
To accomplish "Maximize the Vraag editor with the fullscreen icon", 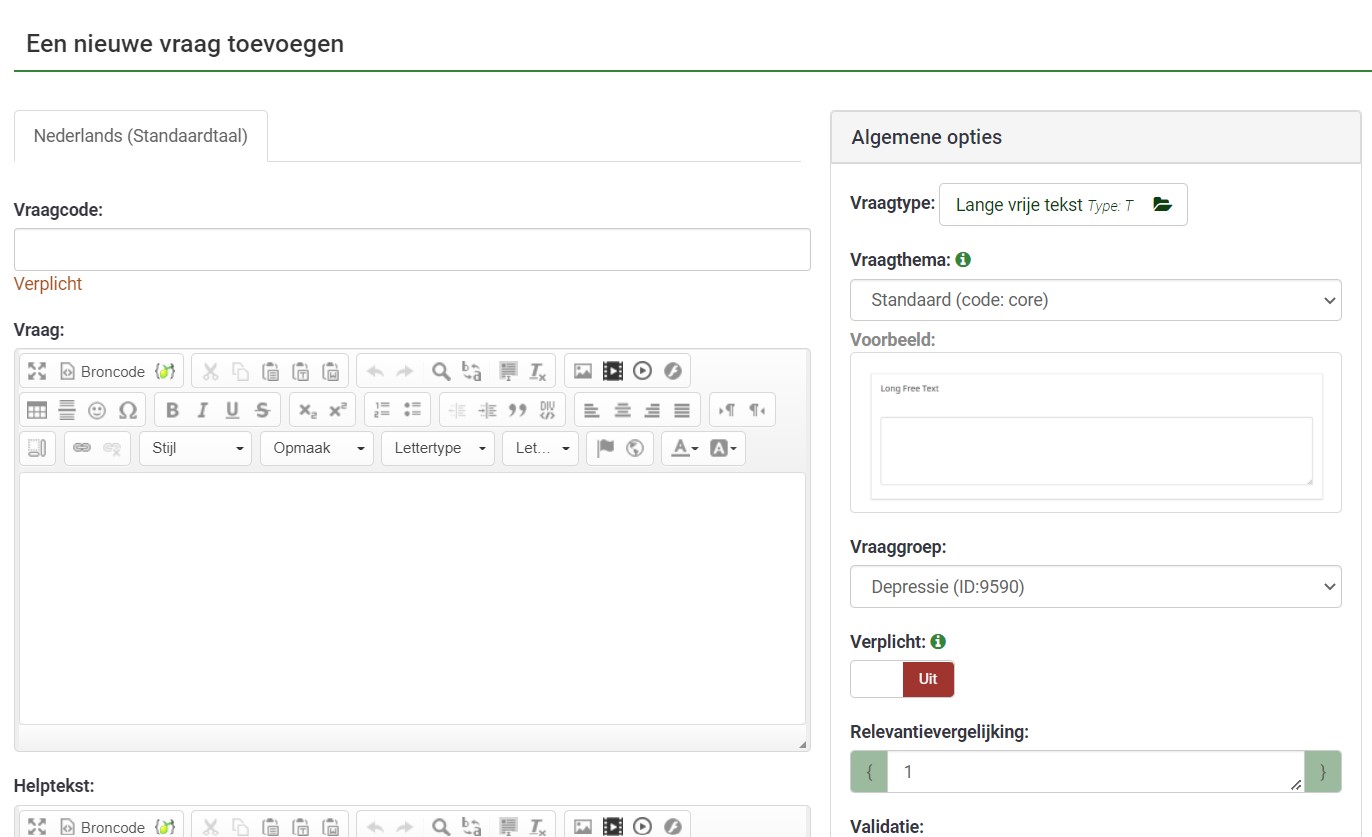I will [37, 372].
